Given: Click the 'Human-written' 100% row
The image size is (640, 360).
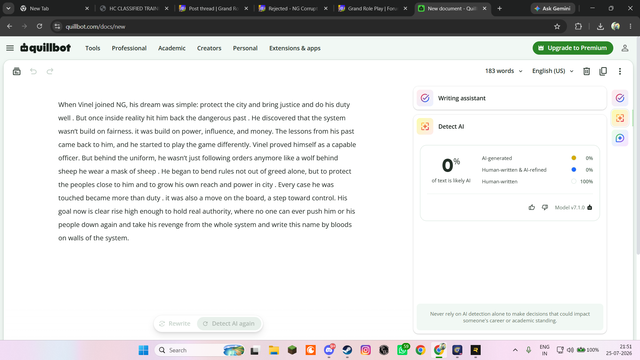Looking at the screenshot, I should click(537, 181).
